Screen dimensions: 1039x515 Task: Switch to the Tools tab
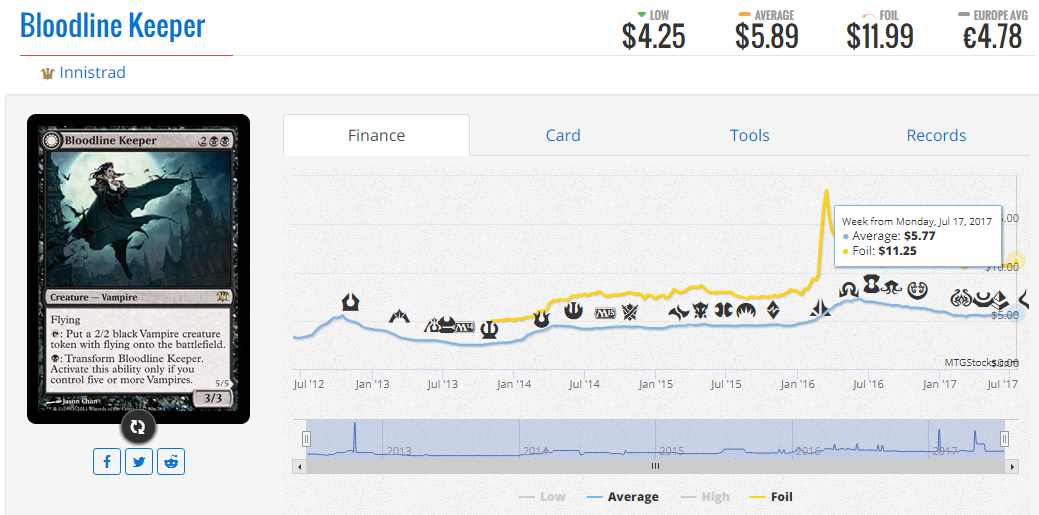coord(749,135)
